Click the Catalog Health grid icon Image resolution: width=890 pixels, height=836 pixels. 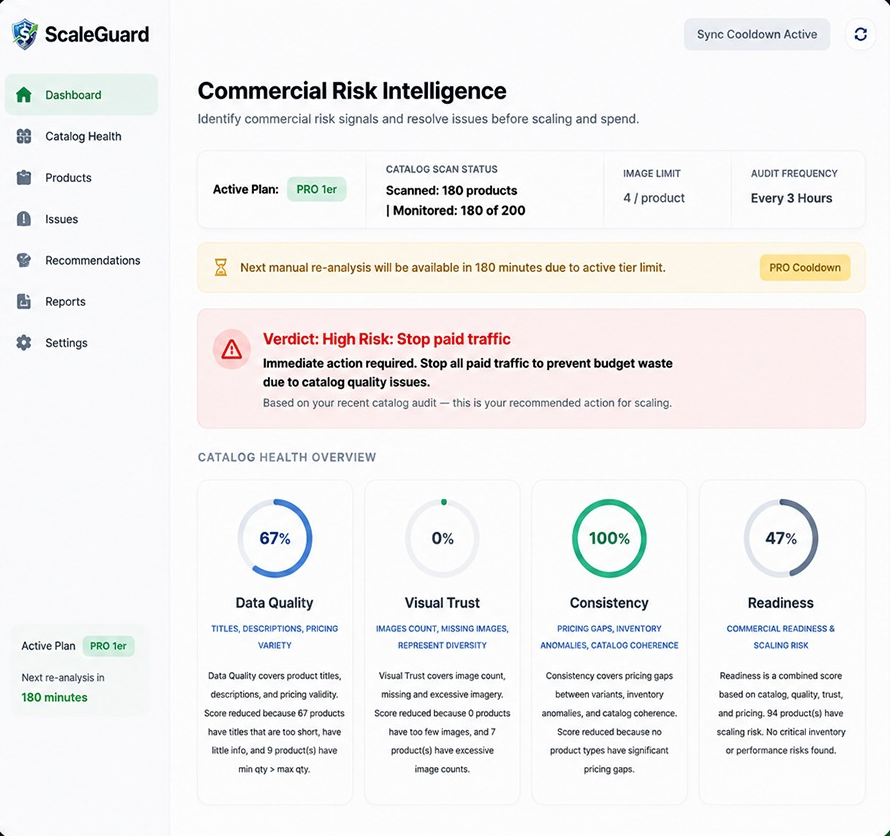pos(24,136)
